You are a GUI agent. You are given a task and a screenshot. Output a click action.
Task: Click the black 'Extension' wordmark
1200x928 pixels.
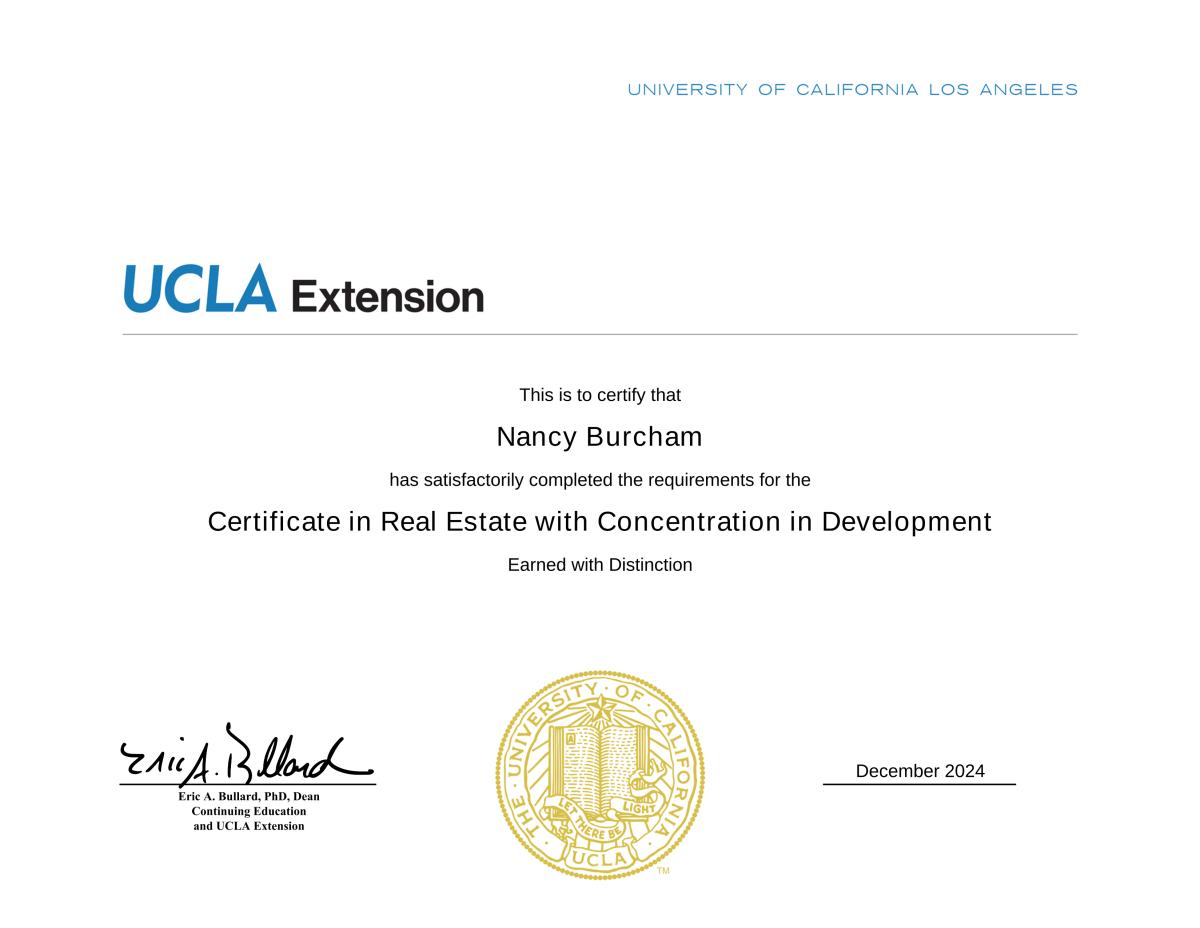[x=387, y=297]
